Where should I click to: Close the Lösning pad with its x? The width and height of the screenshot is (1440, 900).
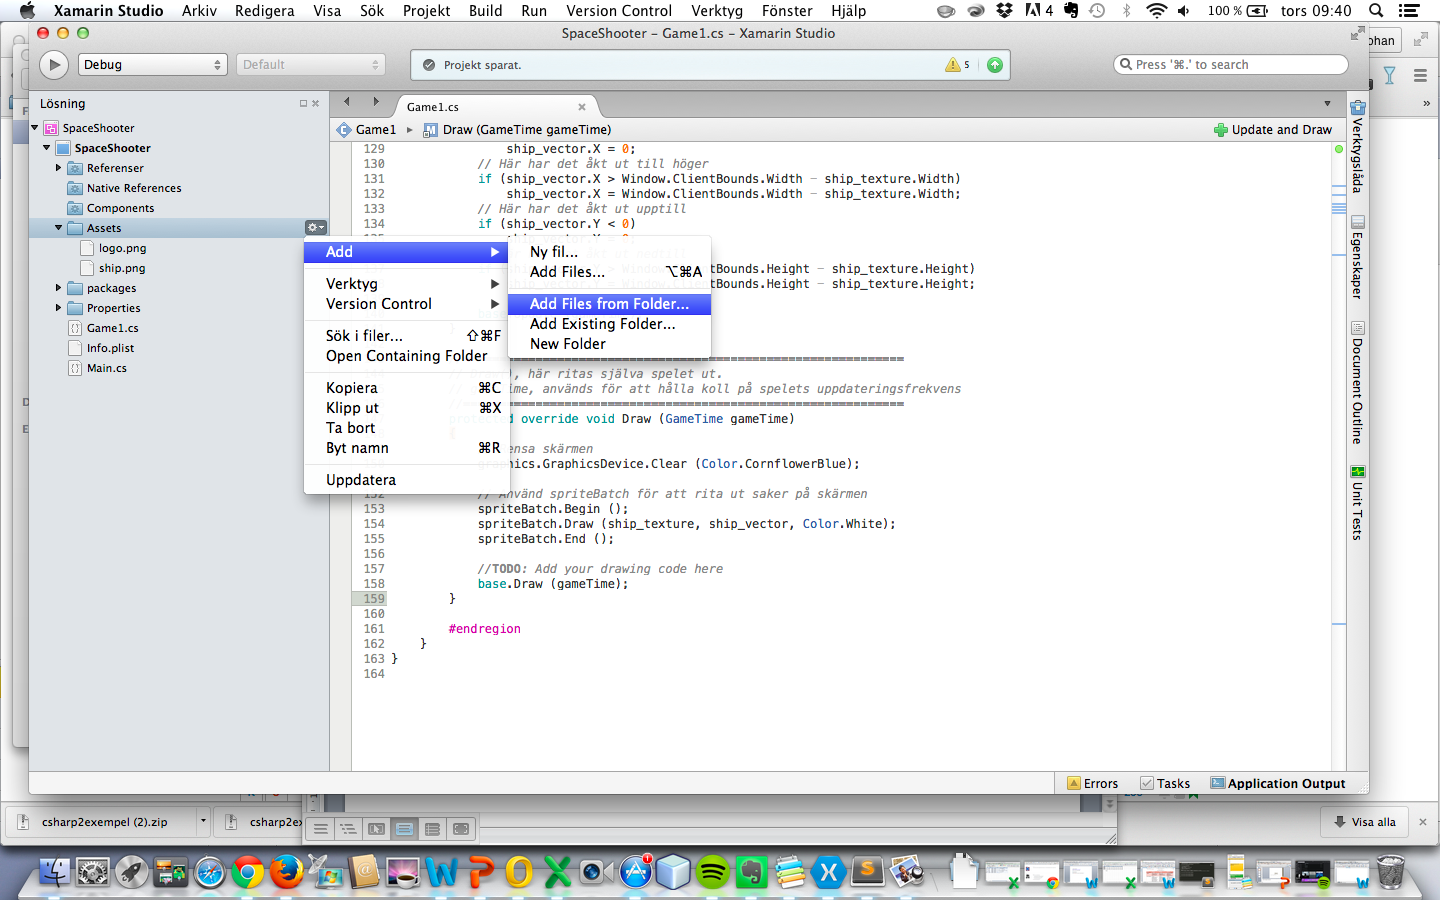(316, 104)
